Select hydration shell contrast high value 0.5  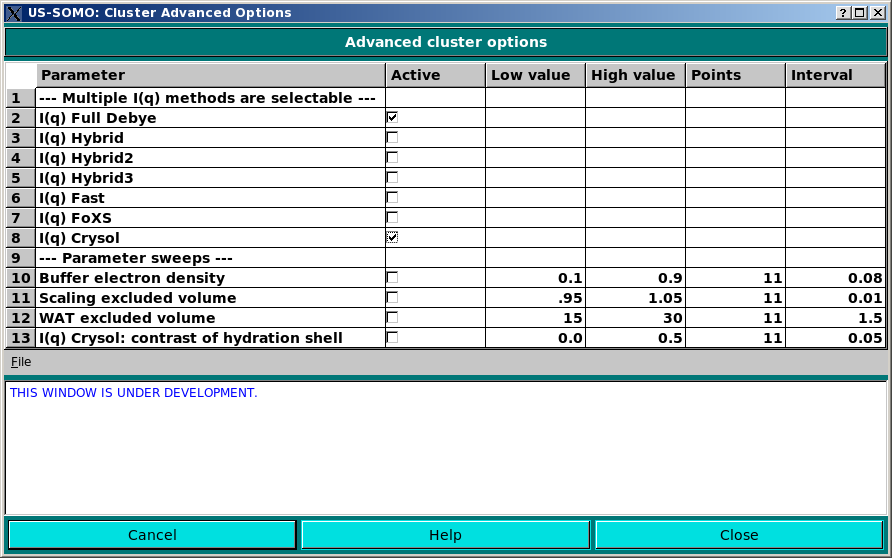(635, 337)
